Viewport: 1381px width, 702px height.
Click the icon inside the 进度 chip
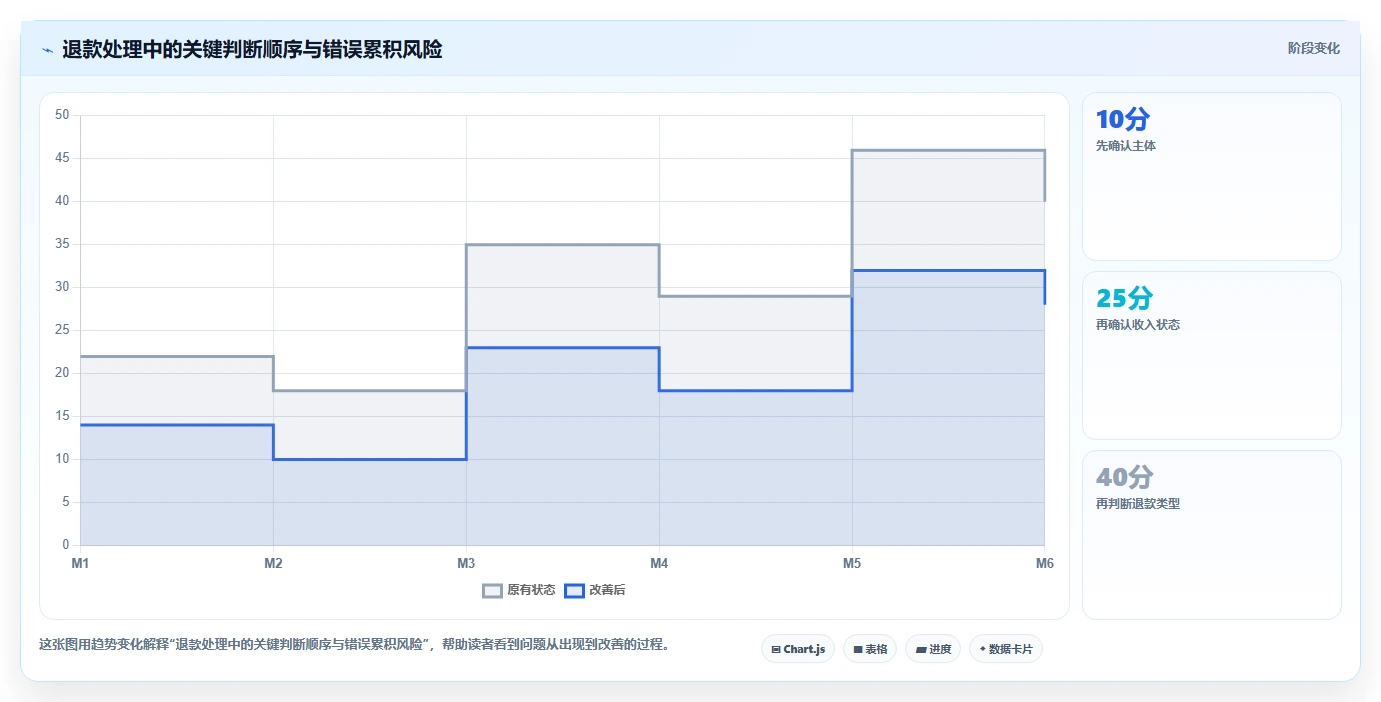[921, 649]
